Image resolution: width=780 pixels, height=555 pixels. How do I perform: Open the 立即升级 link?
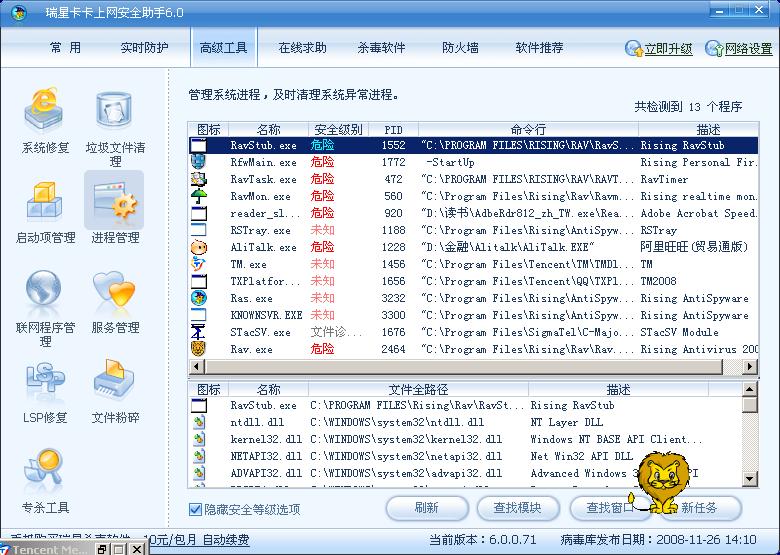(x=669, y=49)
